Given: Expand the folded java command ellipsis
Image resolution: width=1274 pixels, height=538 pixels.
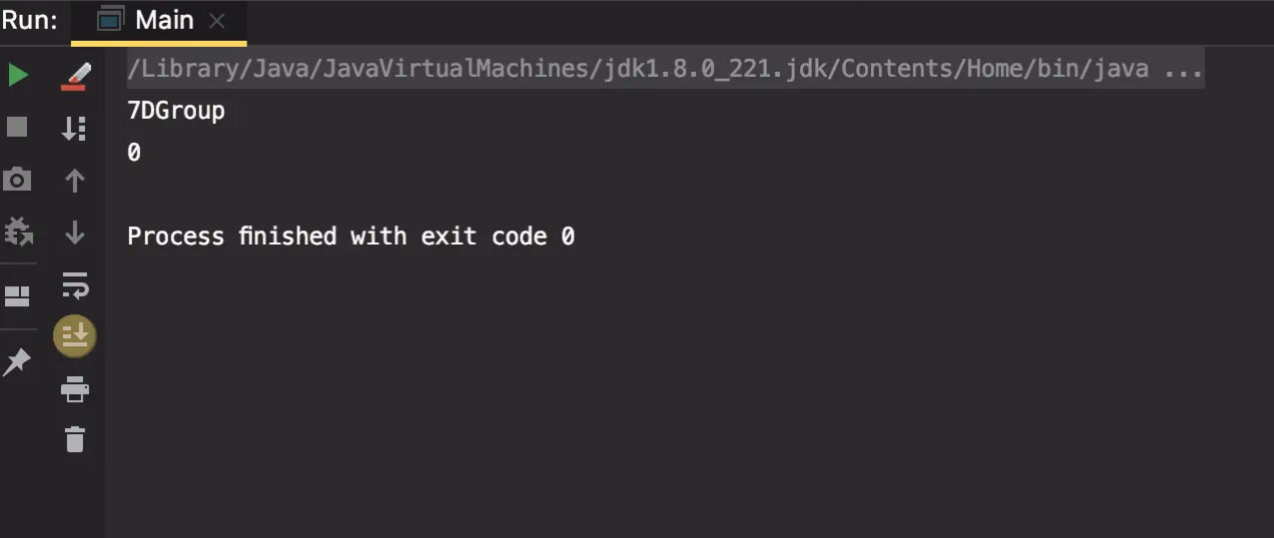Looking at the screenshot, I should coord(1185,70).
